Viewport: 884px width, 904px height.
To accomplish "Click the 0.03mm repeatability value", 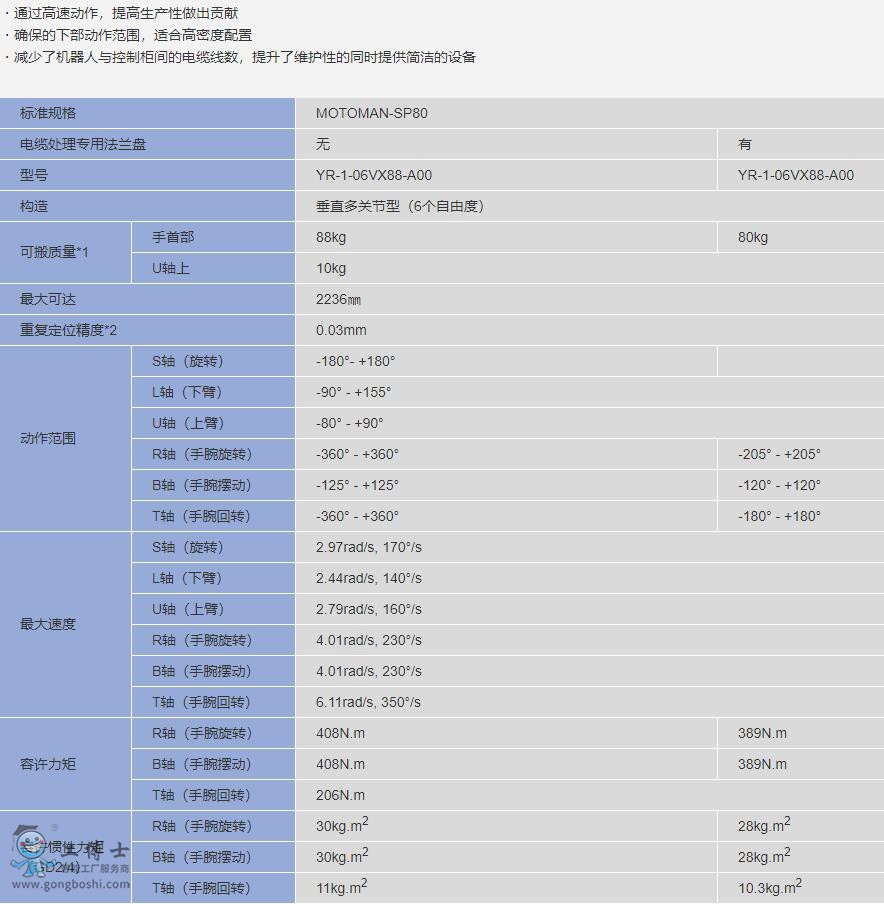I will (341, 330).
